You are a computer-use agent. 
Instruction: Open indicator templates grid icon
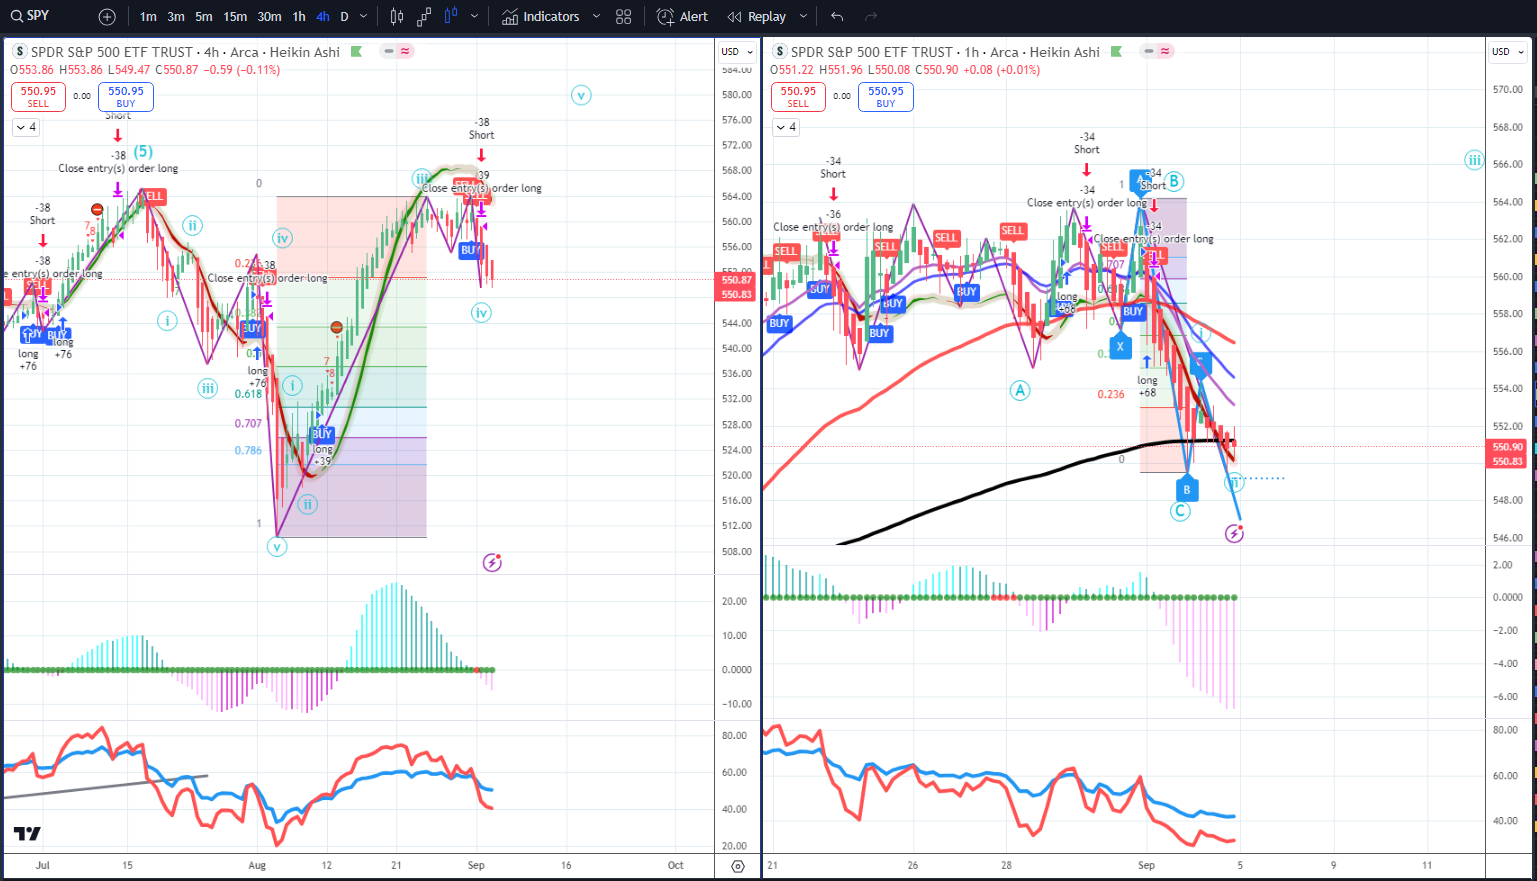point(624,17)
